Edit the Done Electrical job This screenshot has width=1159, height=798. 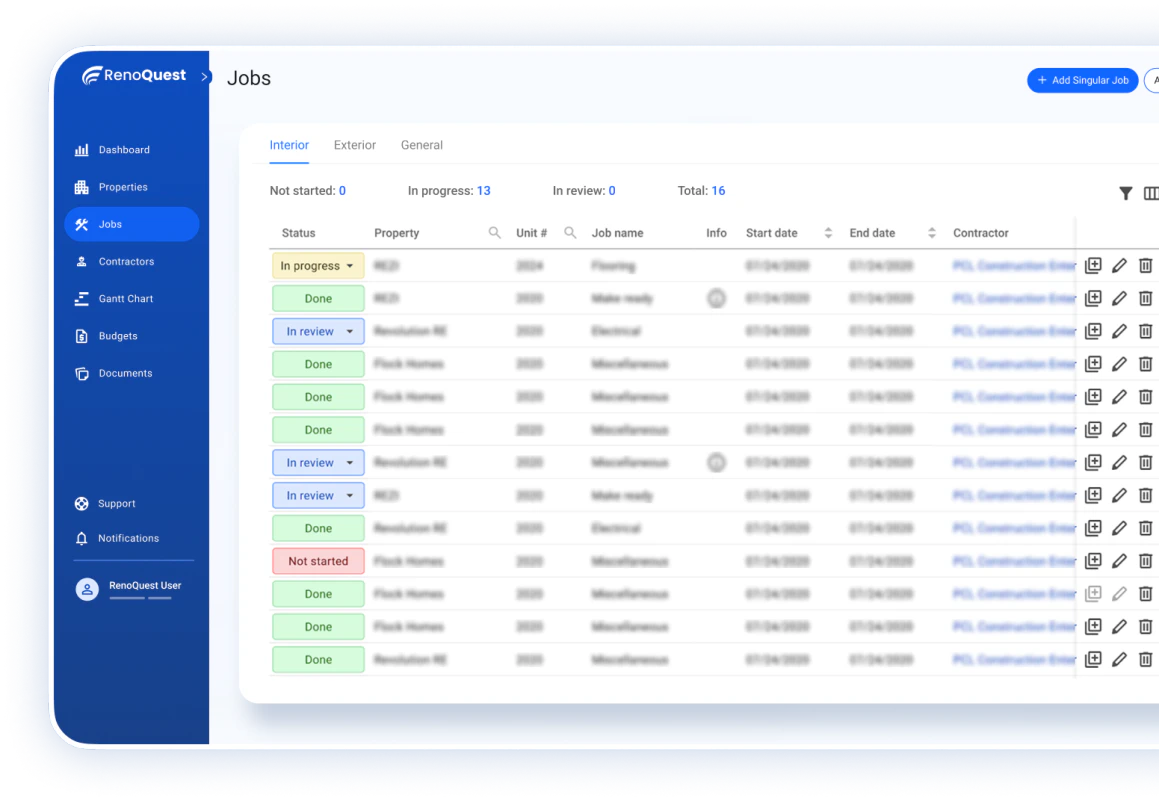pyautogui.click(x=1119, y=528)
